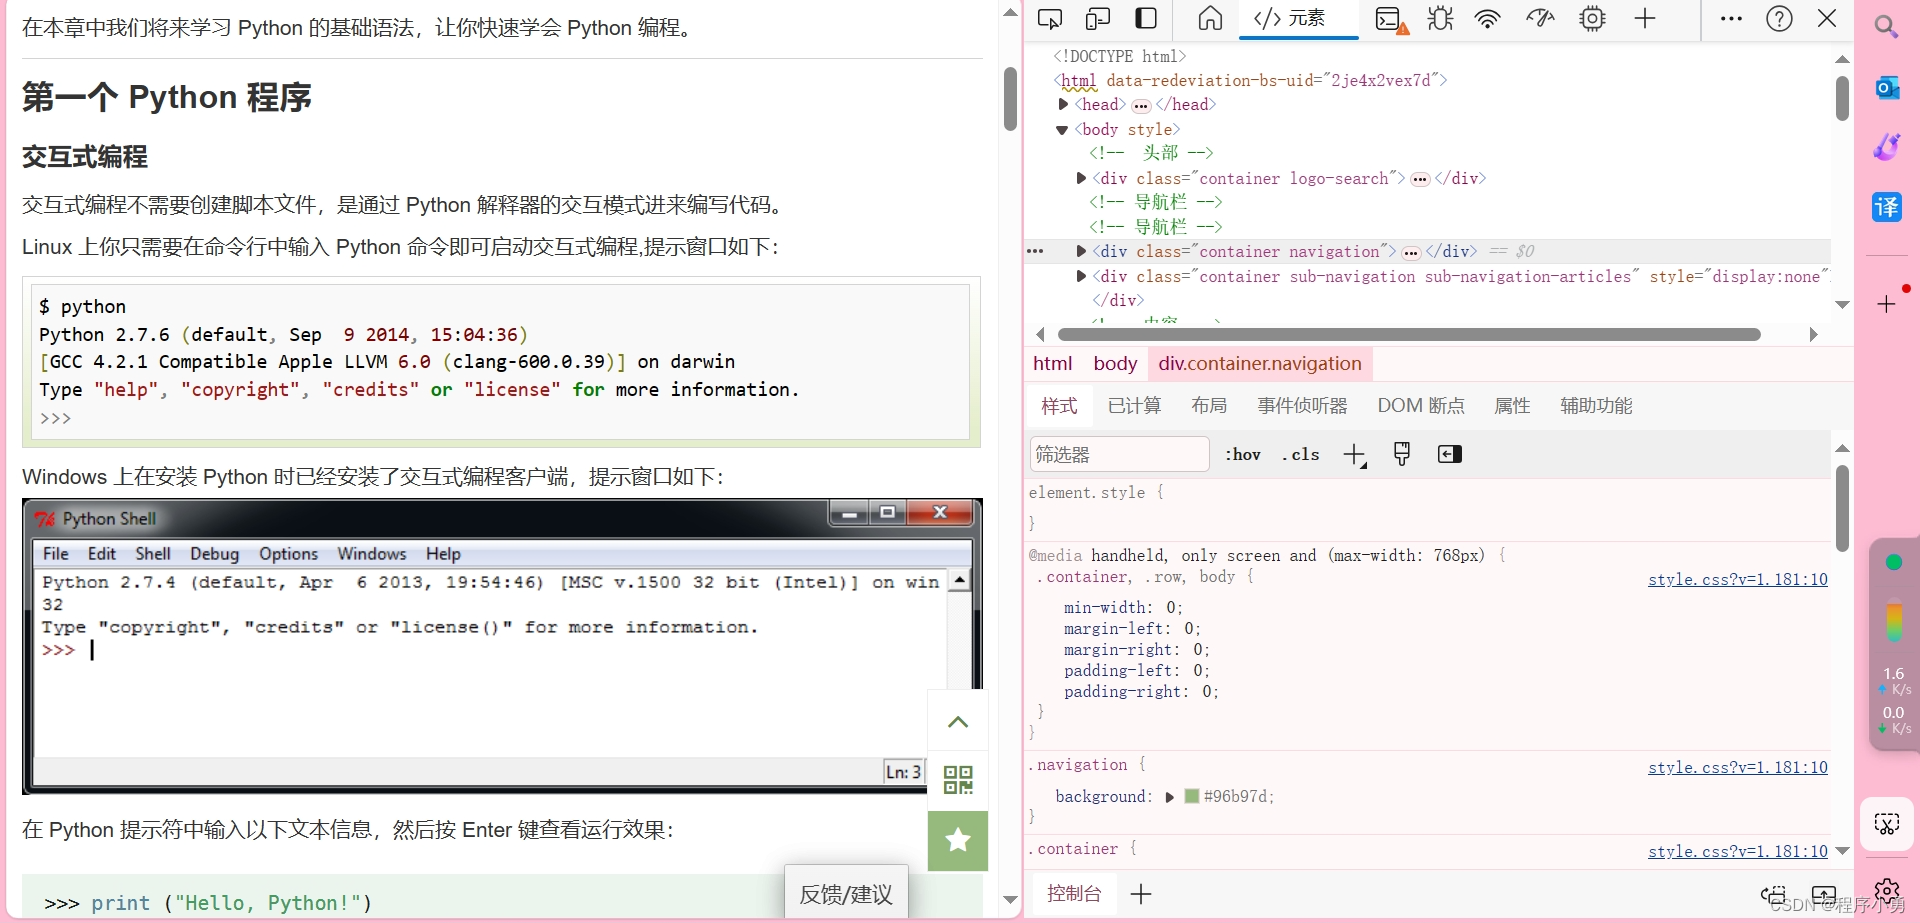This screenshot has width=1920, height=923.
Task: Toggle the computed styles sidebar icon
Action: point(1449,454)
